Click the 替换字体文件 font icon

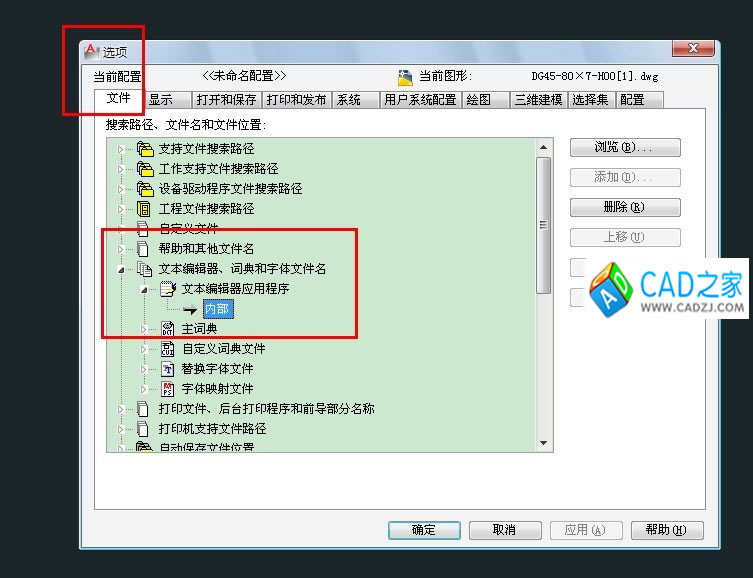point(167,369)
